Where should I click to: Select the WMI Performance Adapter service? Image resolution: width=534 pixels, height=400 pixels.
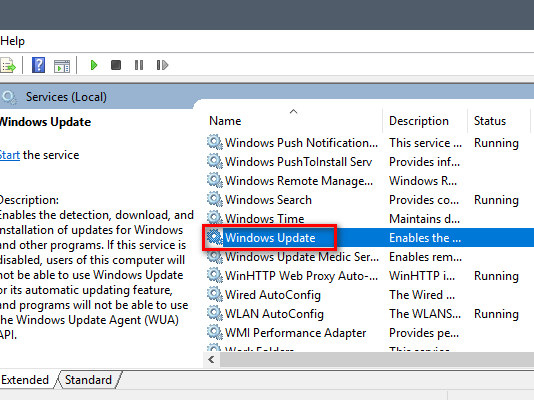369,333
